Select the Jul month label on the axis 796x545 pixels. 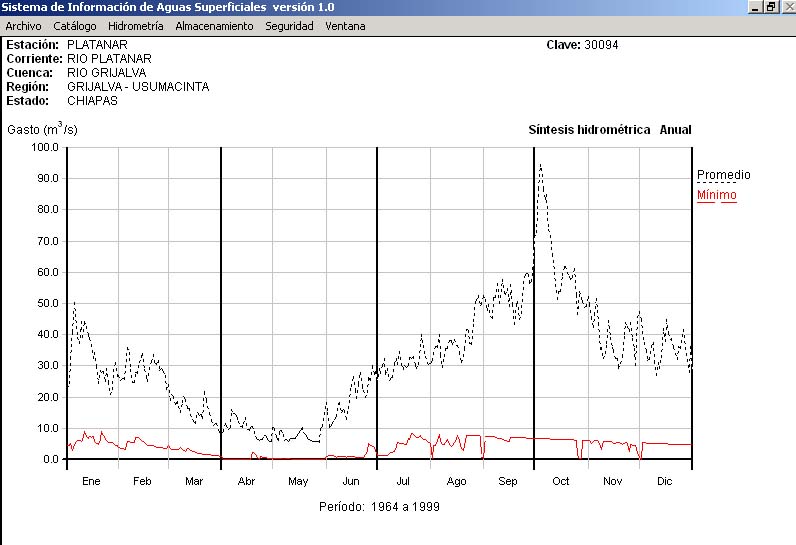[404, 481]
